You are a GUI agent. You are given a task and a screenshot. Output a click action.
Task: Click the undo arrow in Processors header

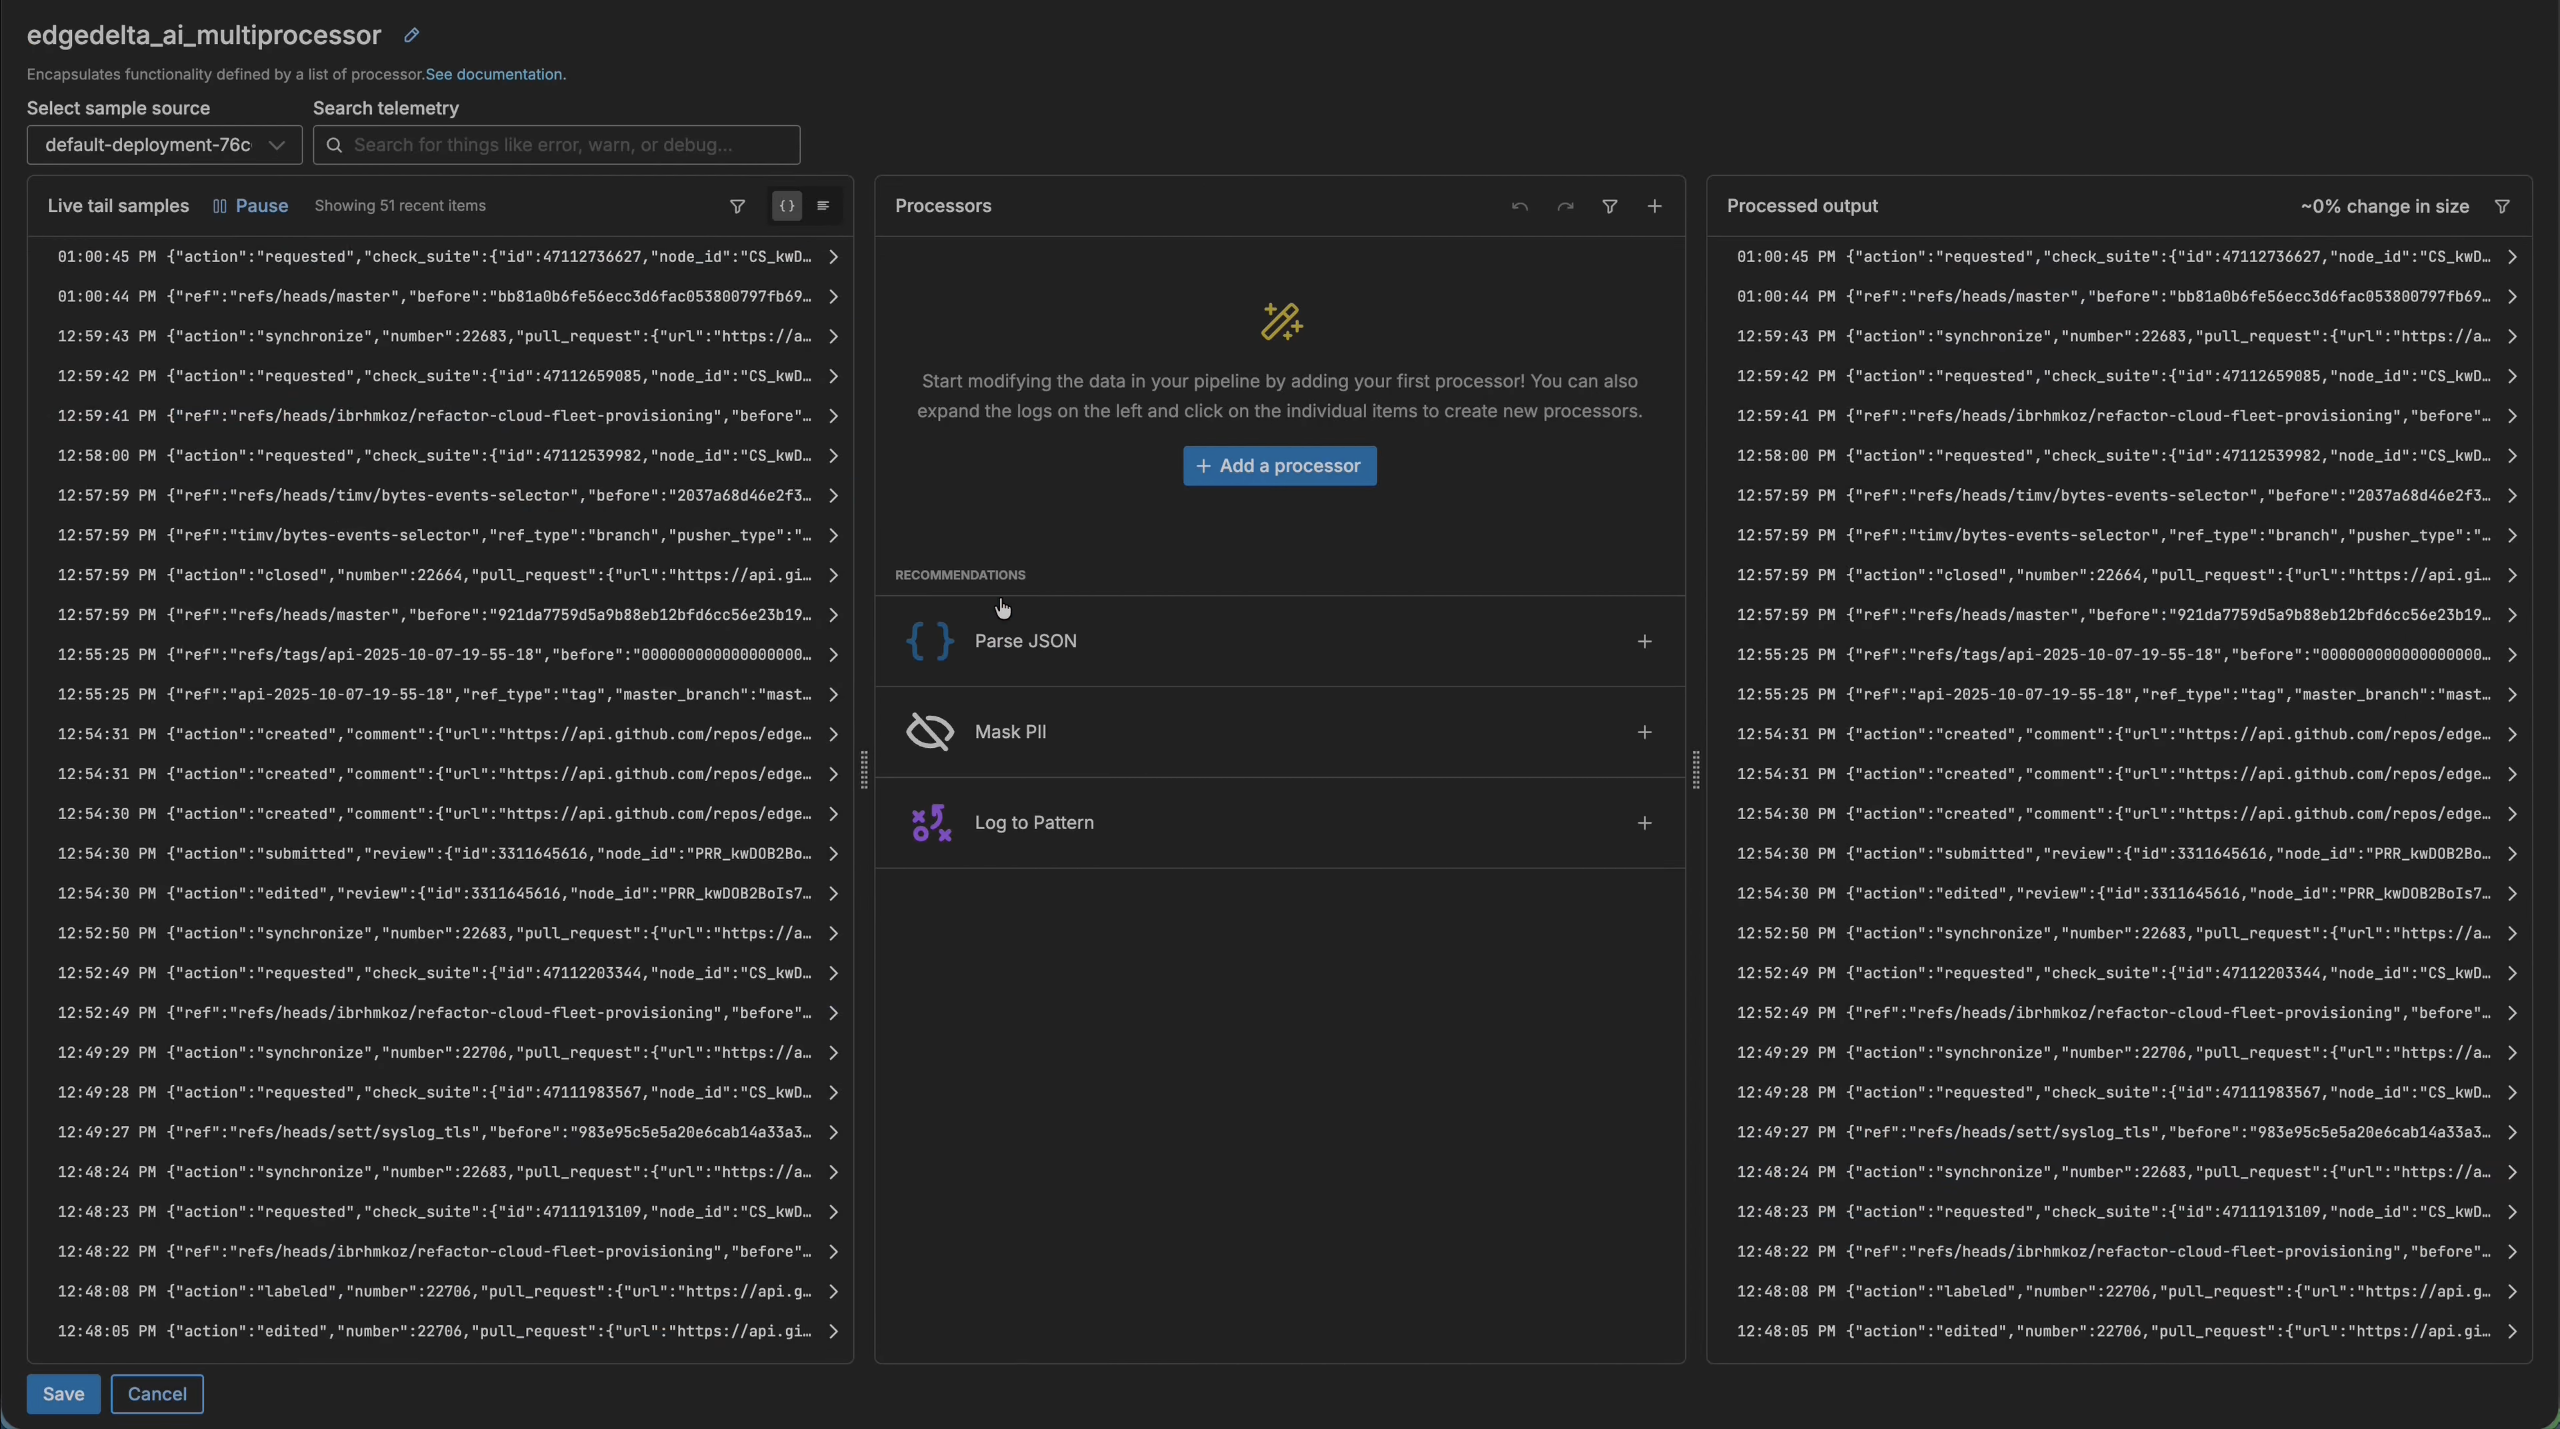pos(1519,206)
